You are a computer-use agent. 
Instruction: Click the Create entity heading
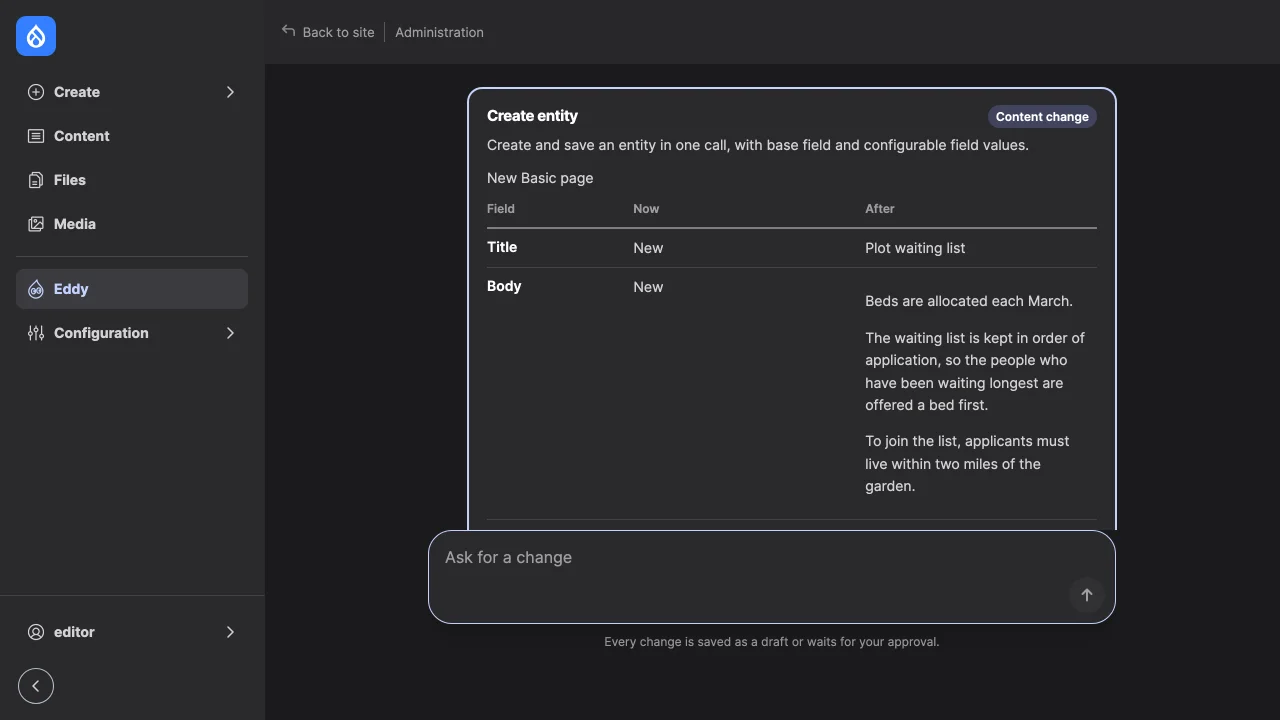[x=532, y=116]
